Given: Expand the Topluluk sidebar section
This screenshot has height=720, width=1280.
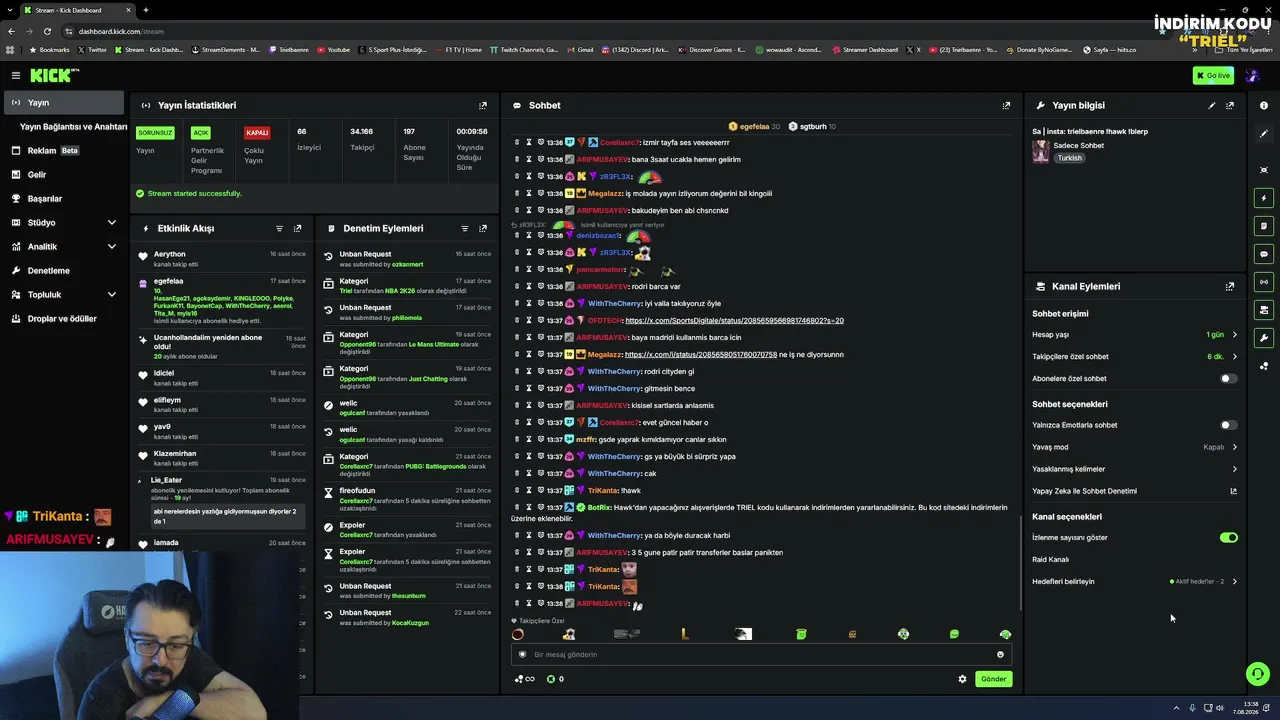Looking at the screenshot, I should [111, 294].
